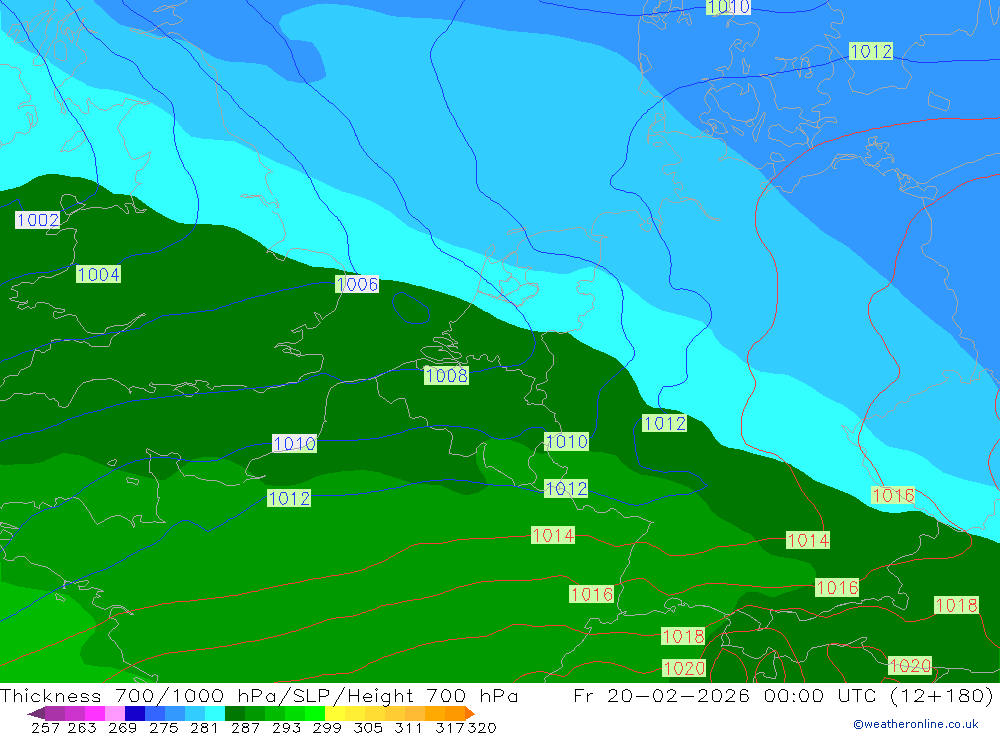Click the 1002 isobar label
Image resolution: width=1000 pixels, height=733 pixels.
38,220
